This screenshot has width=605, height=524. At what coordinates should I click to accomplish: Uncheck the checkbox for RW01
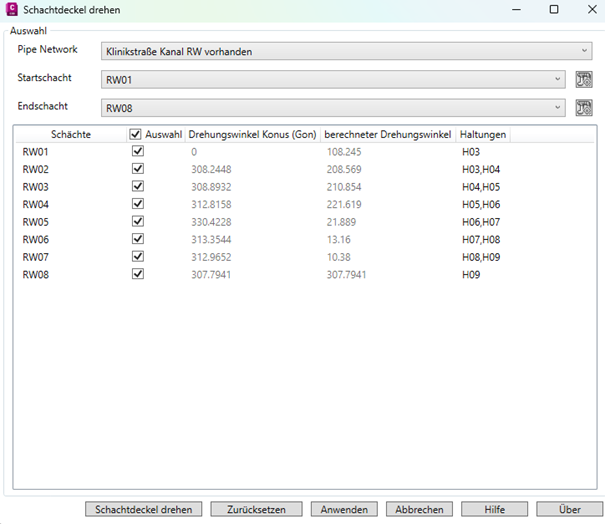pyautogui.click(x=138, y=151)
